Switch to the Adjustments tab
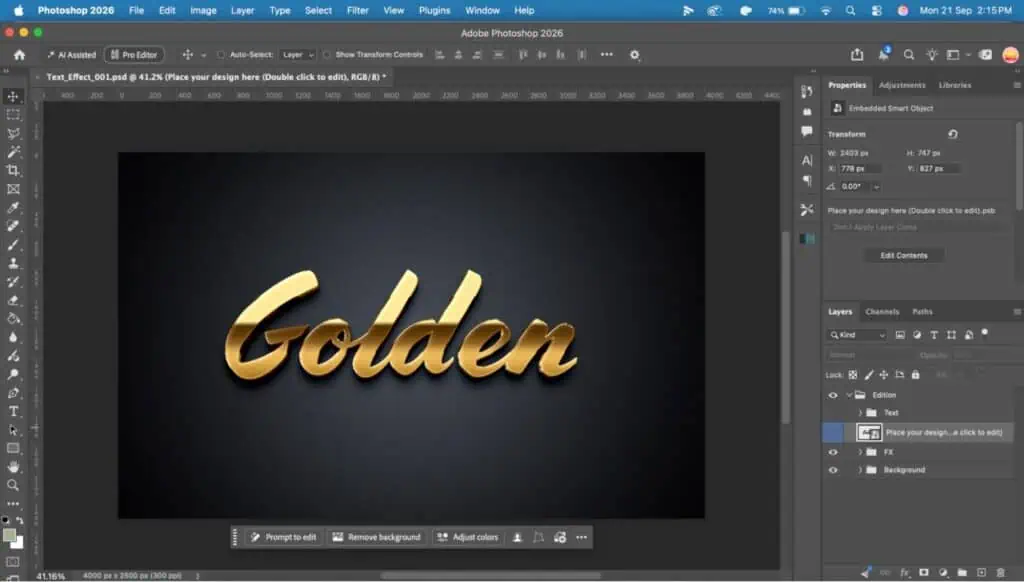 coord(902,86)
